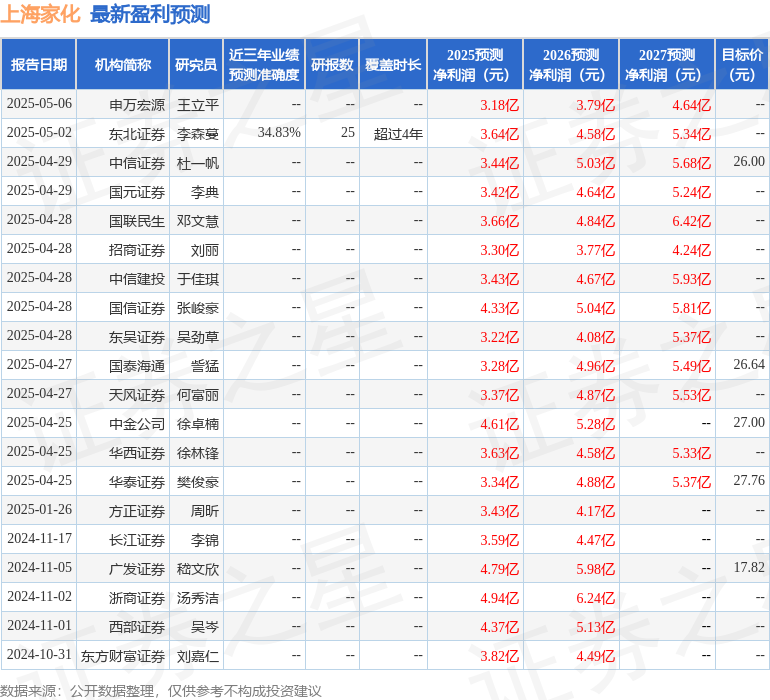Click the 2027预测净利润 column header
This screenshot has height=700, width=770.
667,65
